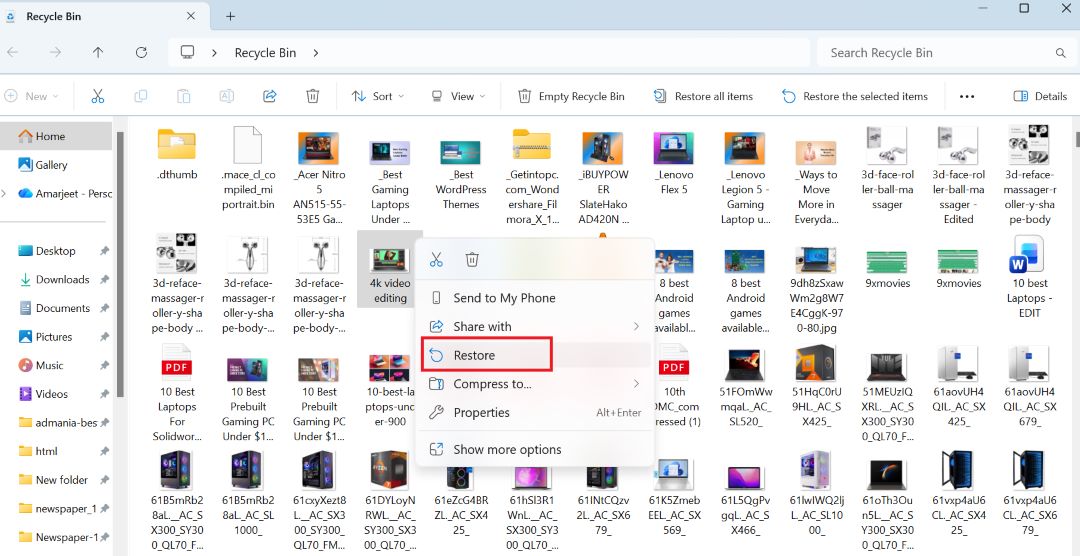Open Videos in the sidebar
The height and width of the screenshot is (556, 1080).
(52, 394)
